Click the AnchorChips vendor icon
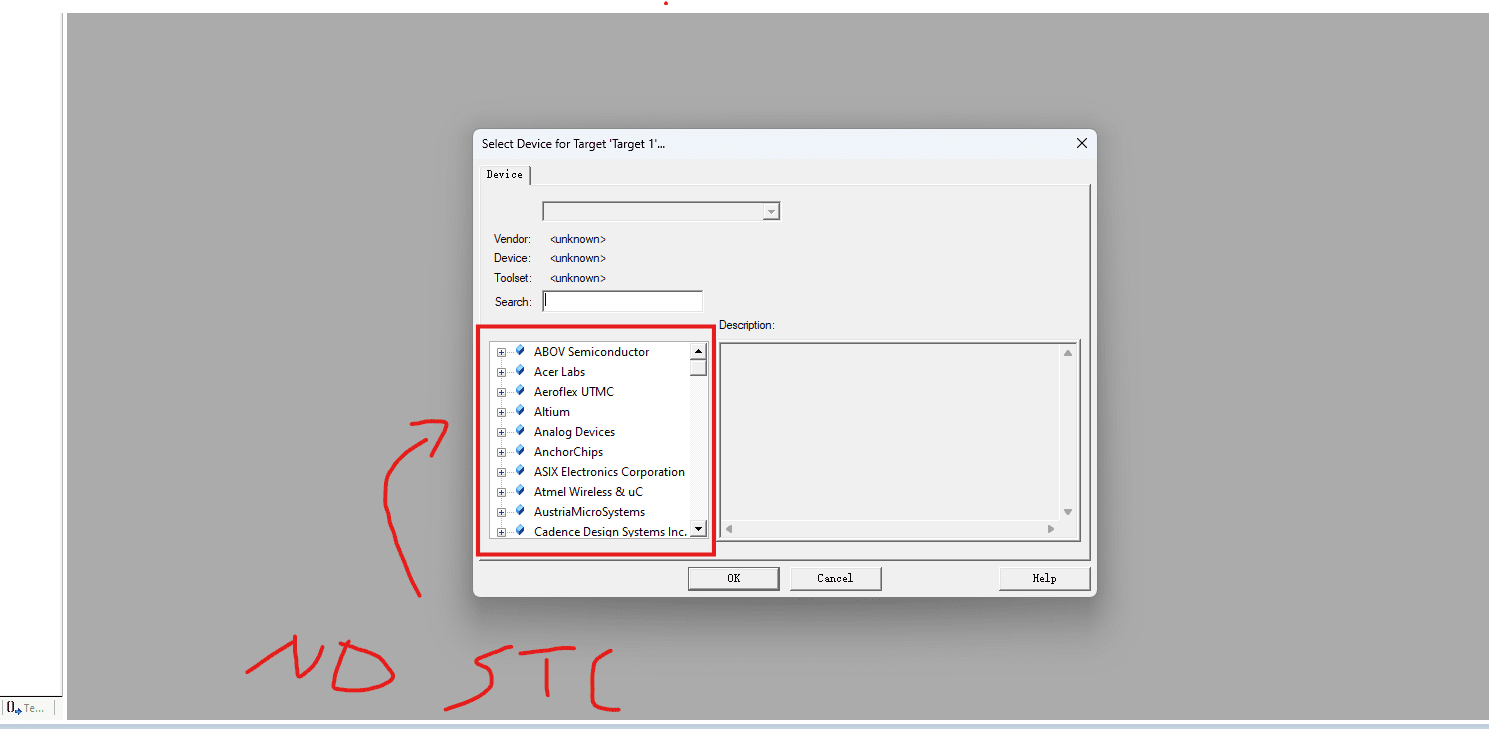 click(x=520, y=451)
